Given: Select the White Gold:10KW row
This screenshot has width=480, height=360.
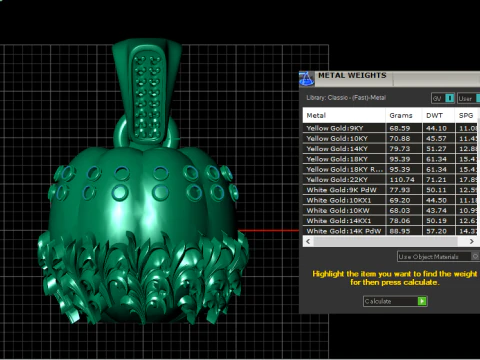Looking at the screenshot, I should [390, 211].
